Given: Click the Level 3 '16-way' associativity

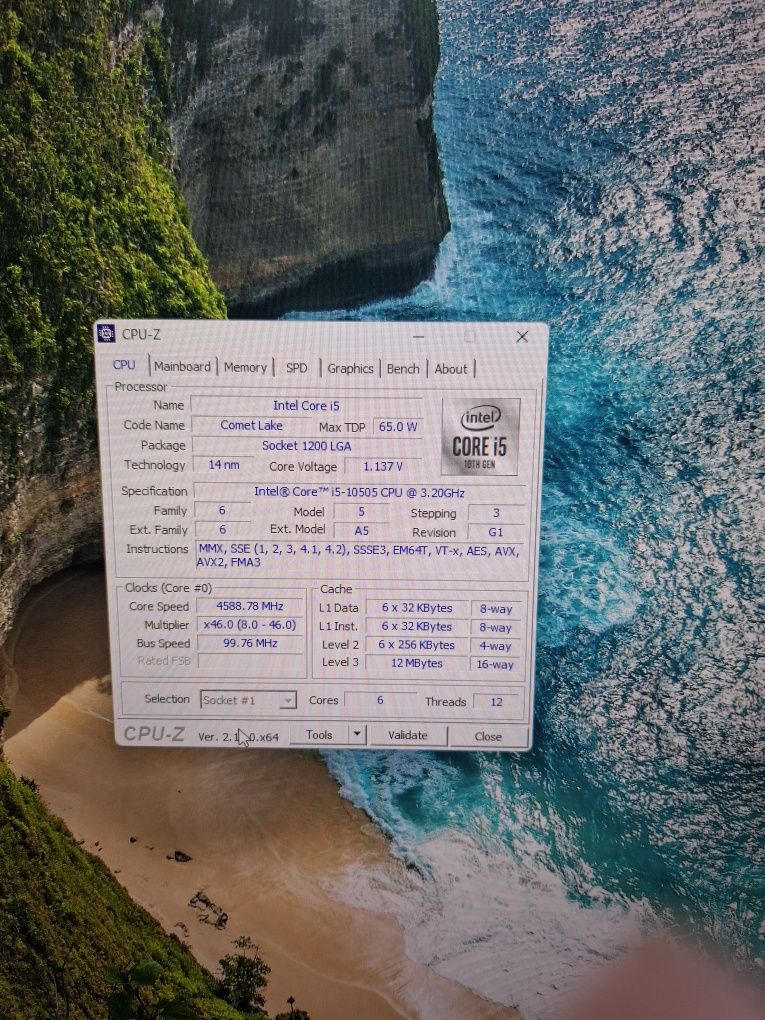Looking at the screenshot, I should click(x=496, y=664).
